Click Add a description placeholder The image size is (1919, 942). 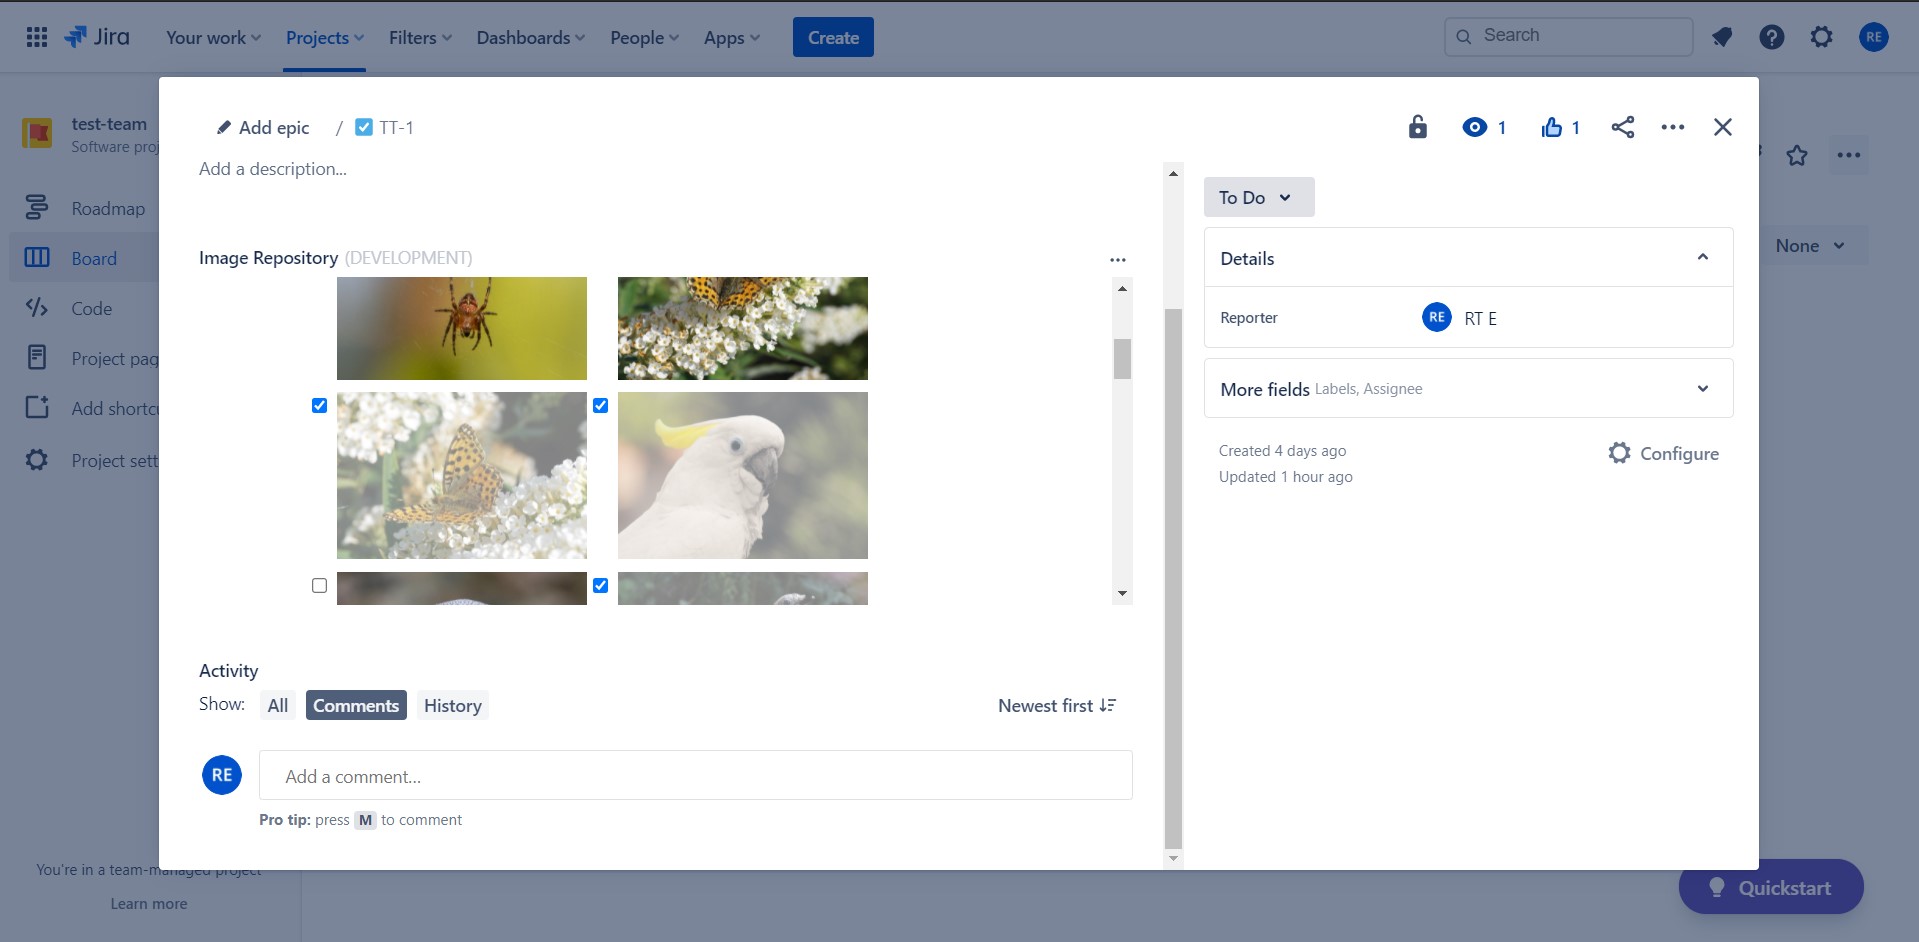click(x=272, y=169)
